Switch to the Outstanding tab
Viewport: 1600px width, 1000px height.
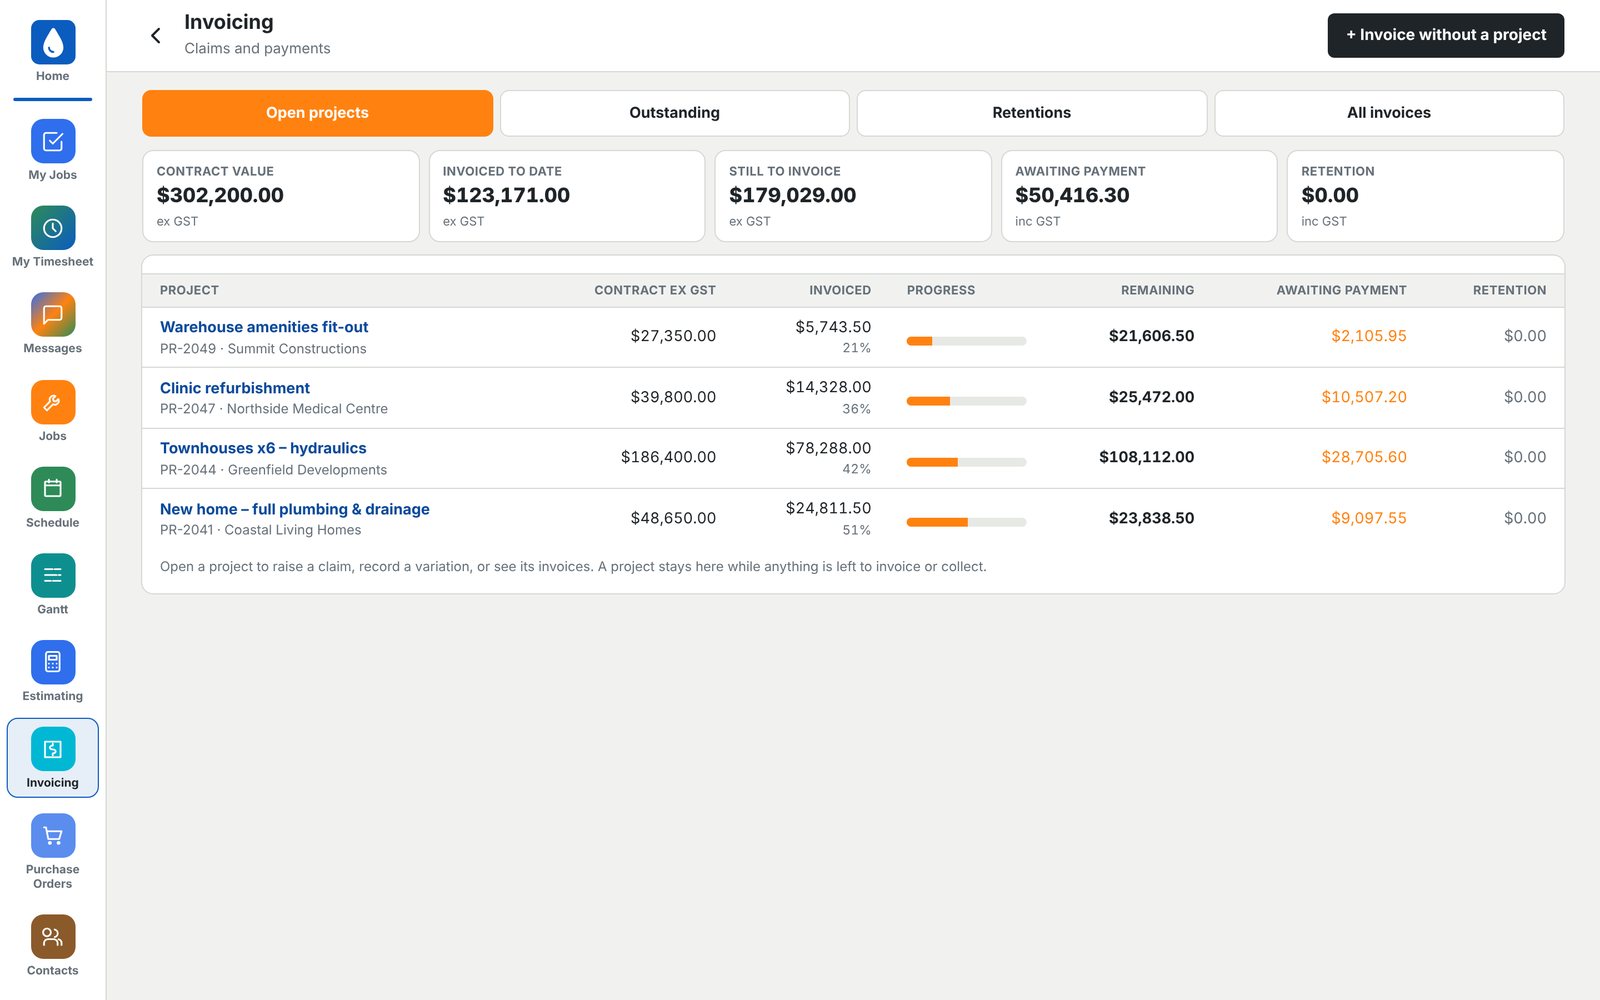674,113
